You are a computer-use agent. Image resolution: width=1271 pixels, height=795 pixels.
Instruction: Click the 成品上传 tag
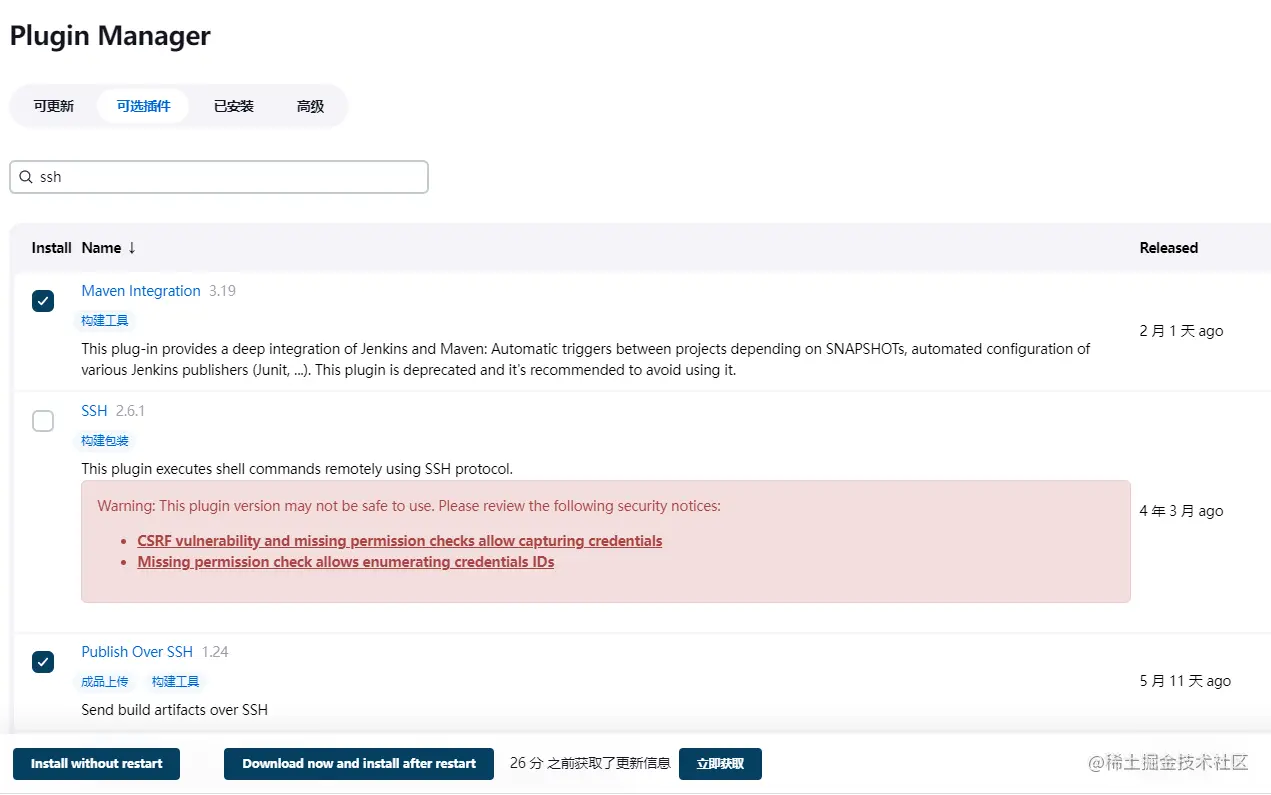point(105,682)
